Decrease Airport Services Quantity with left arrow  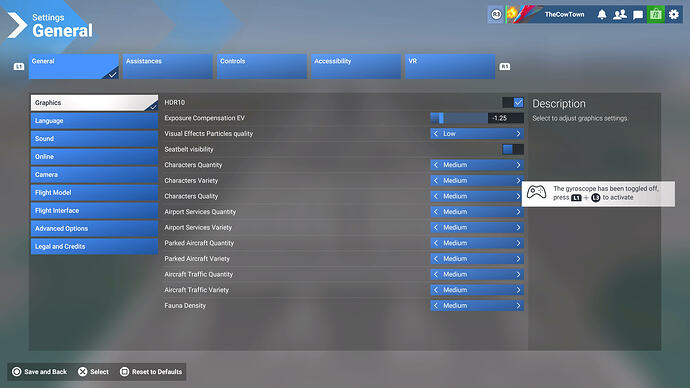[x=436, y=212]
